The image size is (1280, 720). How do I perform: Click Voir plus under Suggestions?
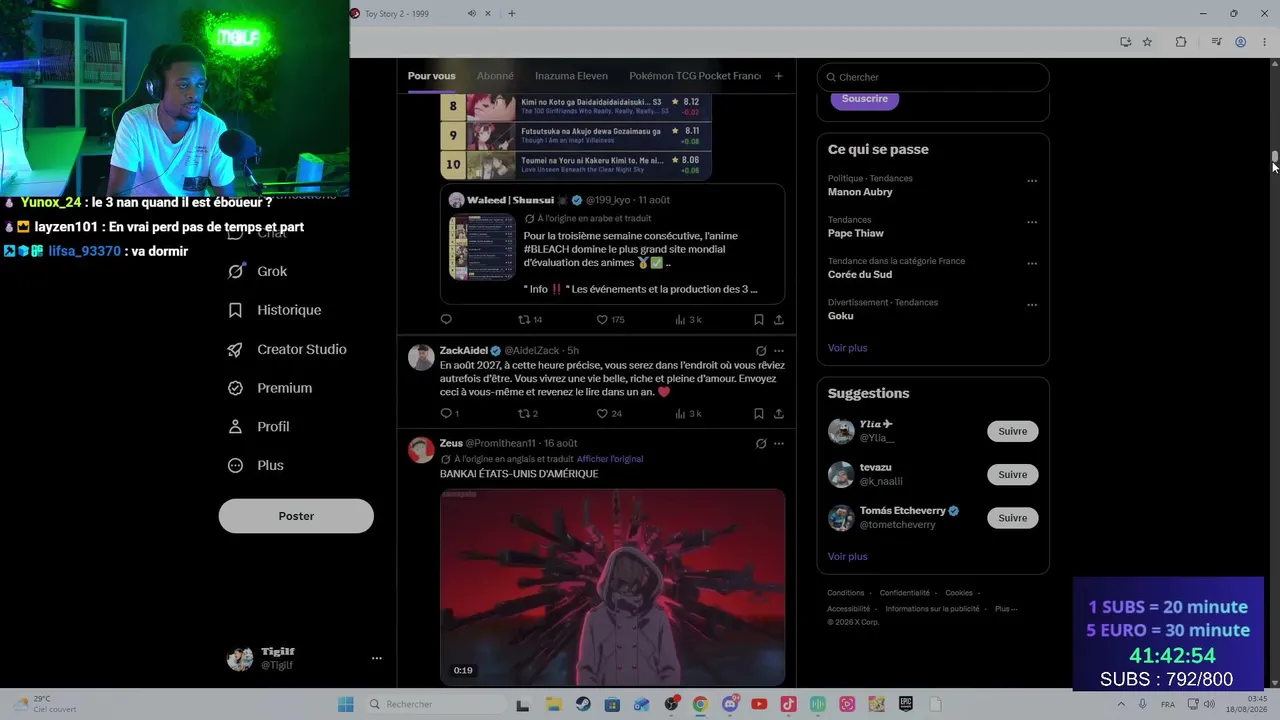[x=847, y=557]
